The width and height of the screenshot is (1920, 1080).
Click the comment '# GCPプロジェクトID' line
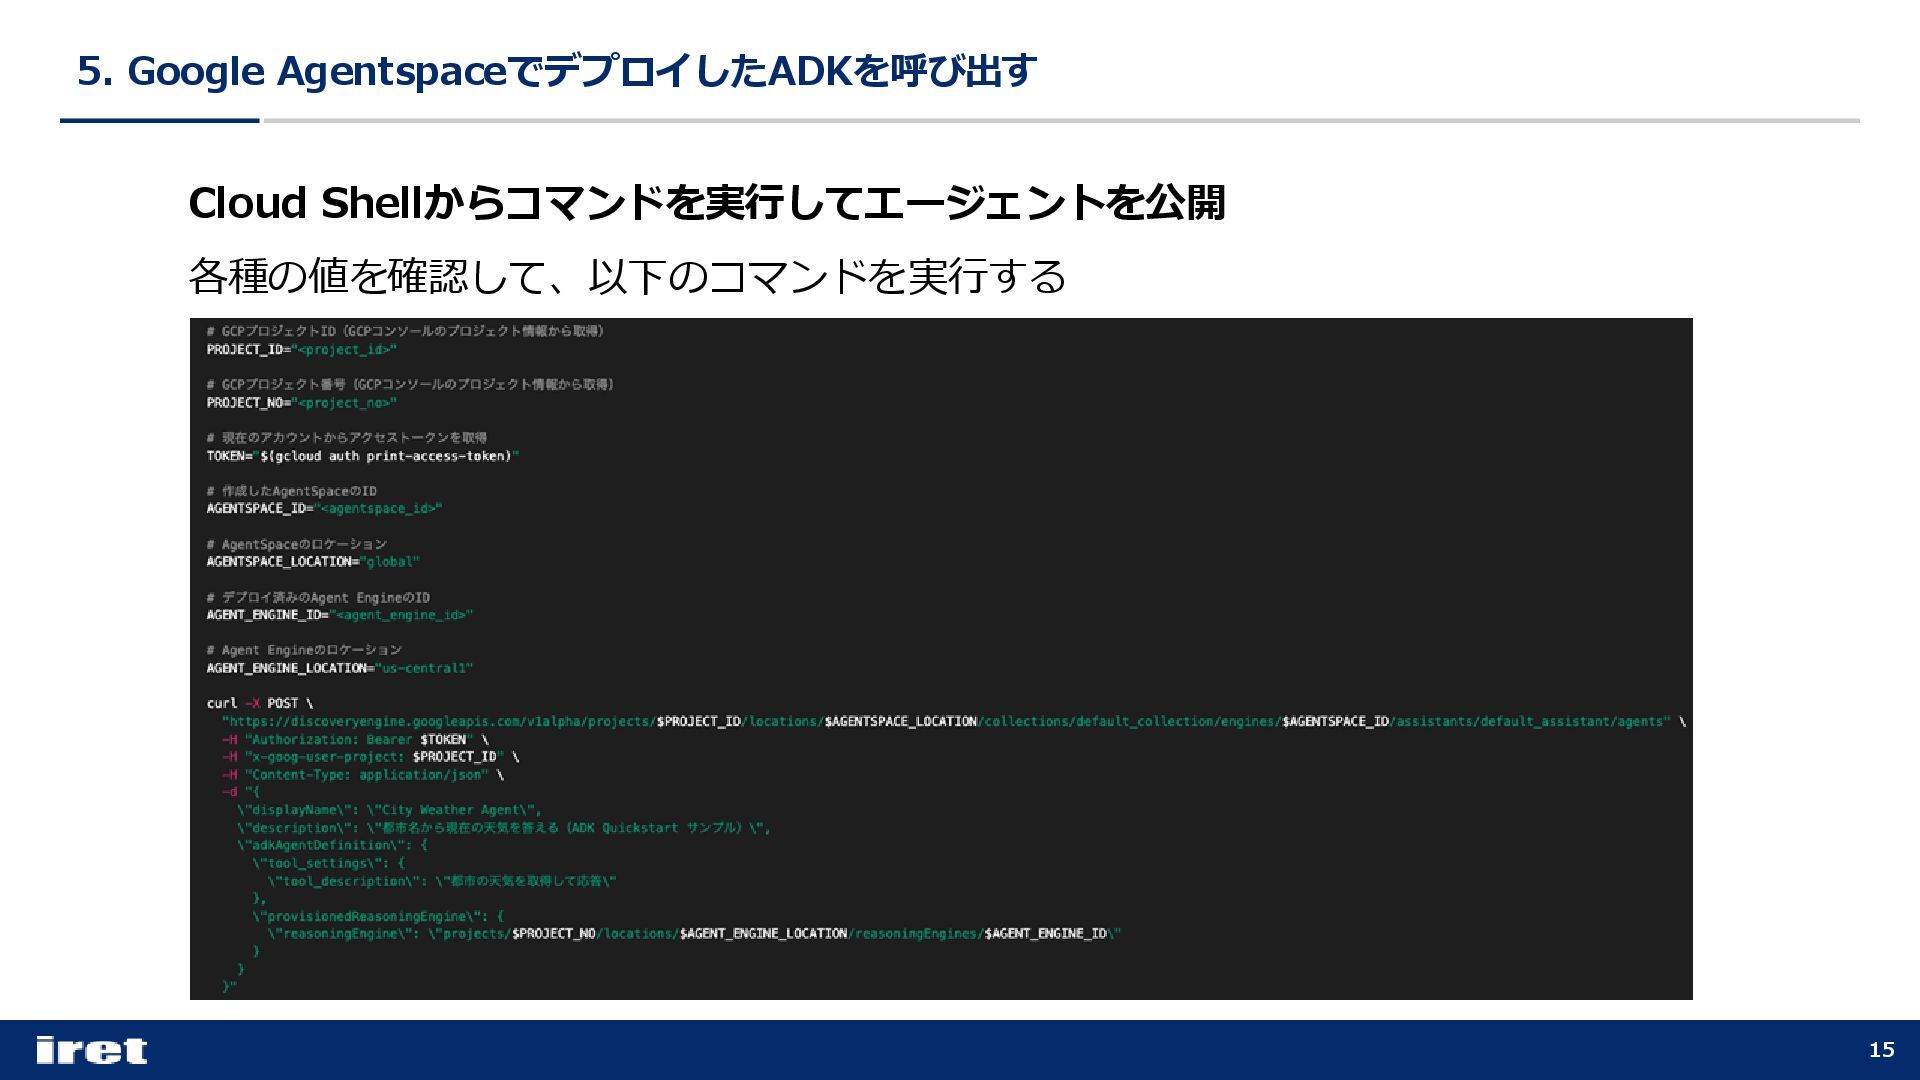click(405, 331)
